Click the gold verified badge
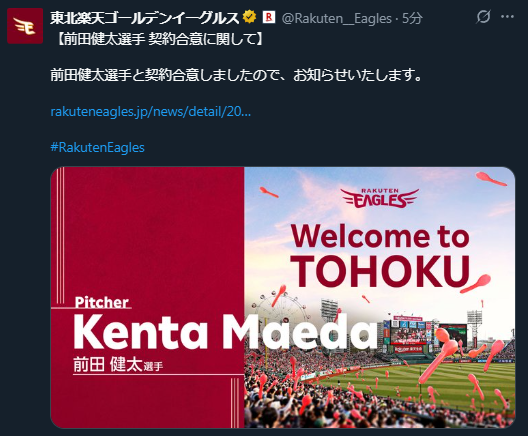 pyautogui.click(x=250, y=17)
